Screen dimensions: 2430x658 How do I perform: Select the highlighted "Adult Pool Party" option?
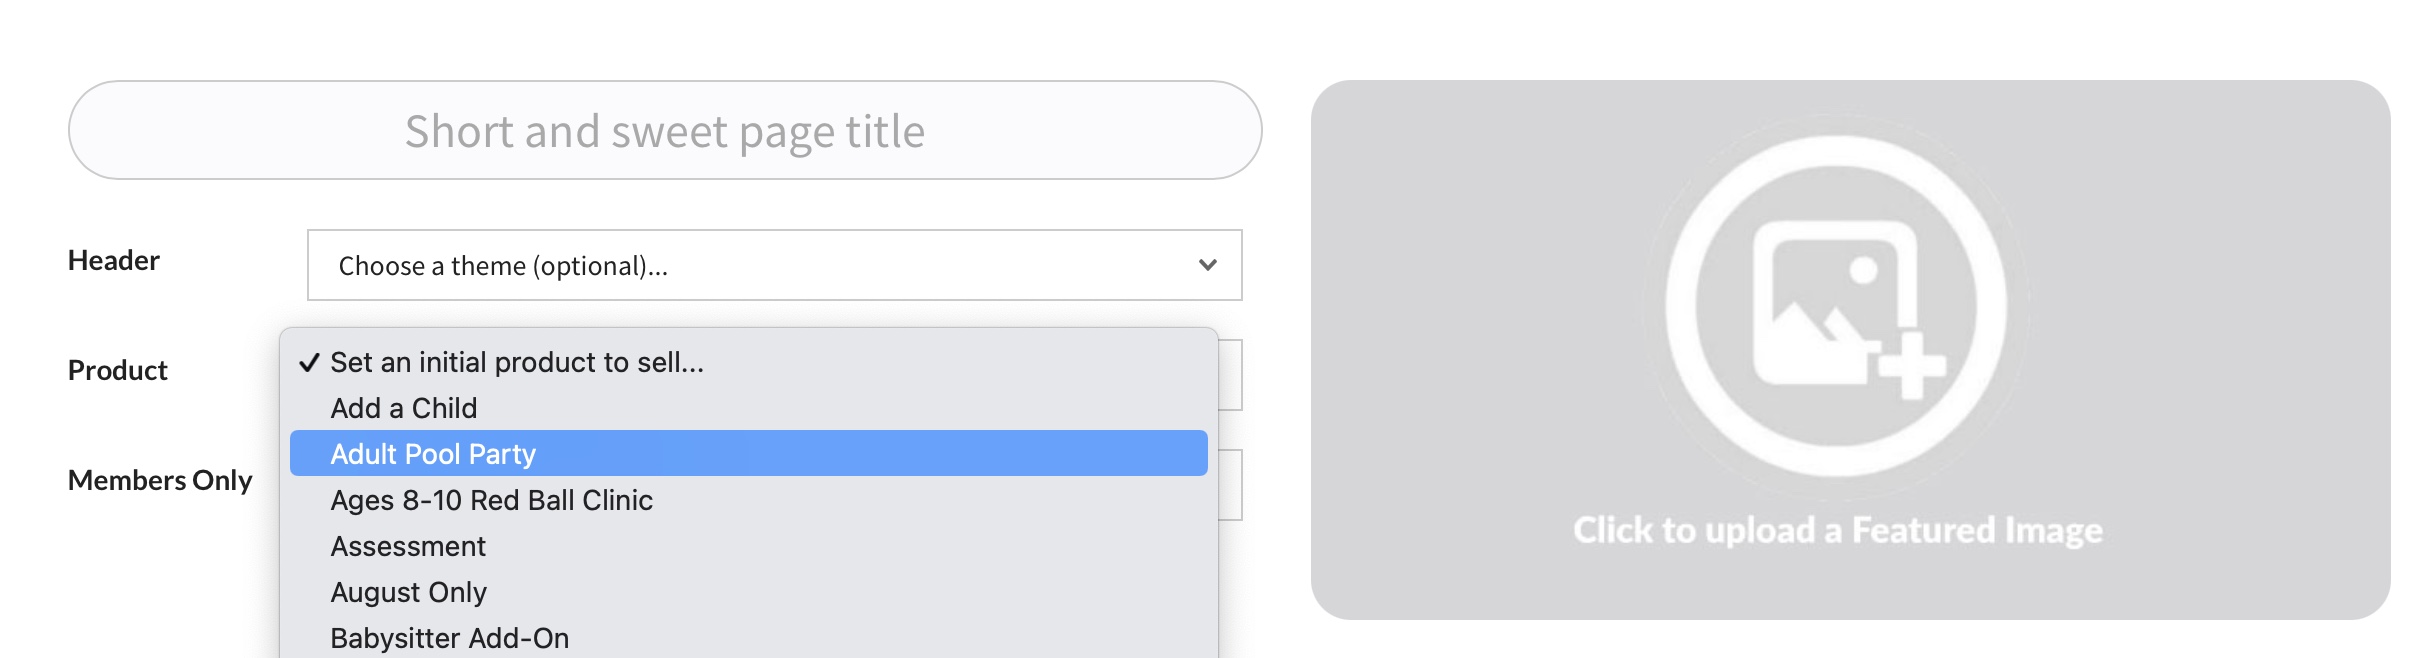tap(433, 454)
